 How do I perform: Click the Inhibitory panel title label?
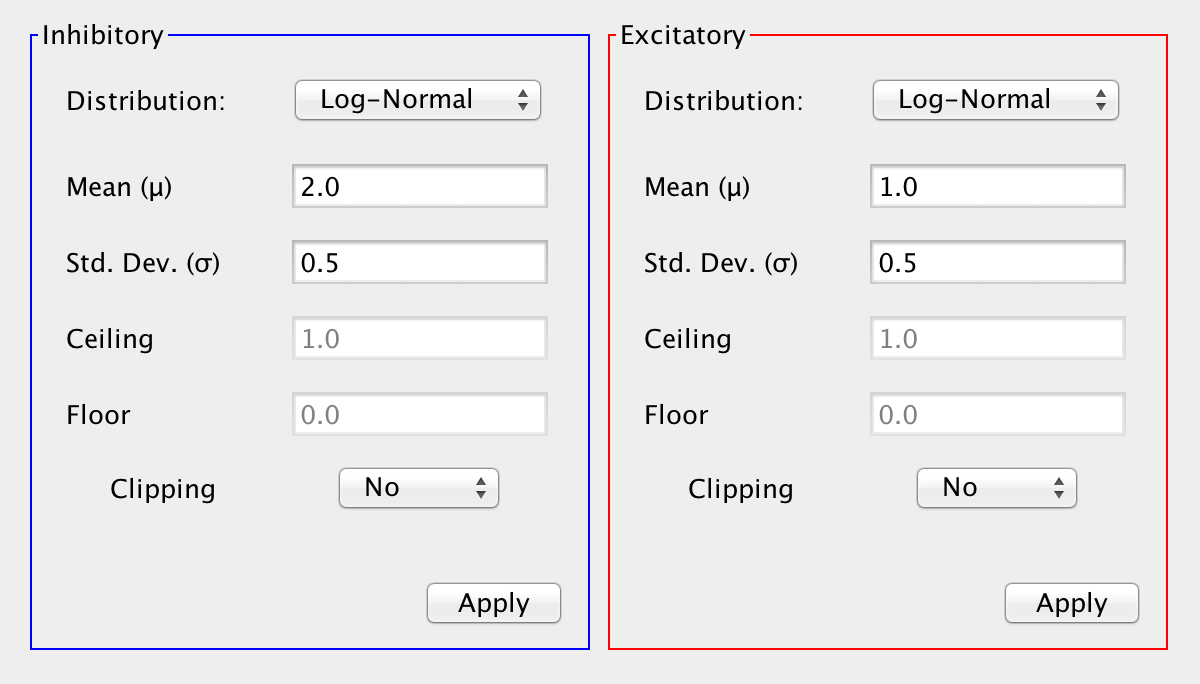[102, 36]
